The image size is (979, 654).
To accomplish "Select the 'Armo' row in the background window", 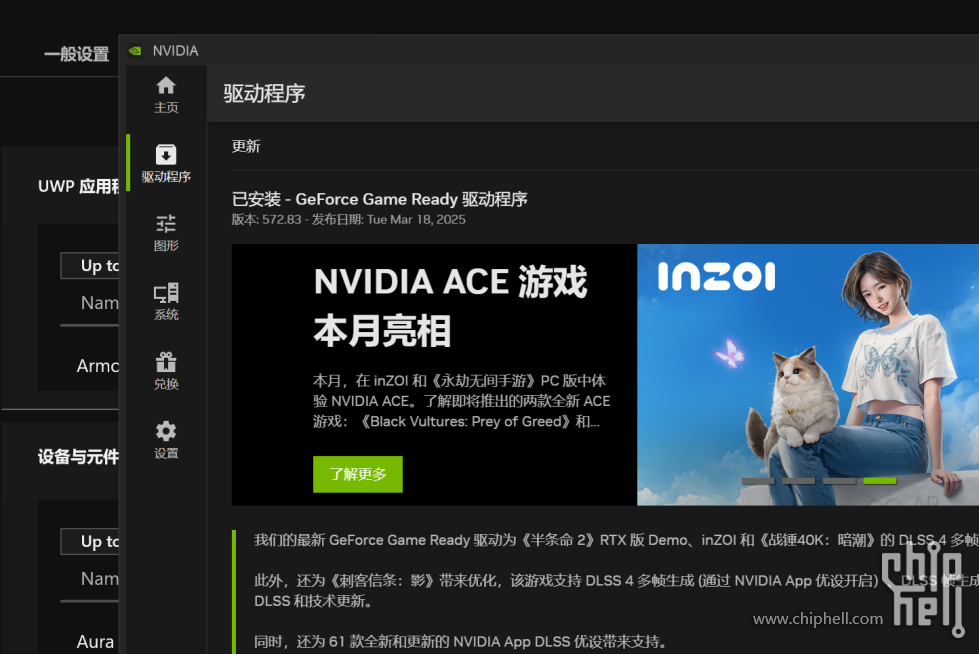I will click(97, 366).
